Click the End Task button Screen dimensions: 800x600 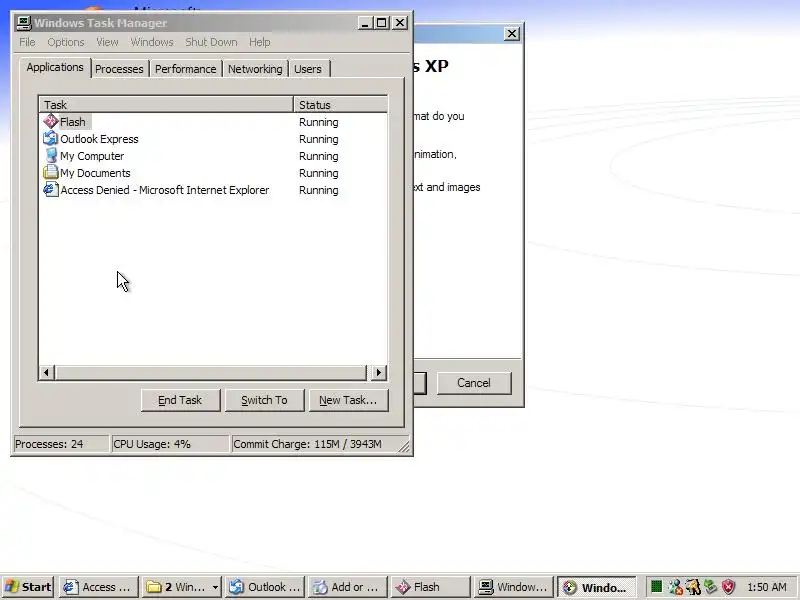coord(180,400)
